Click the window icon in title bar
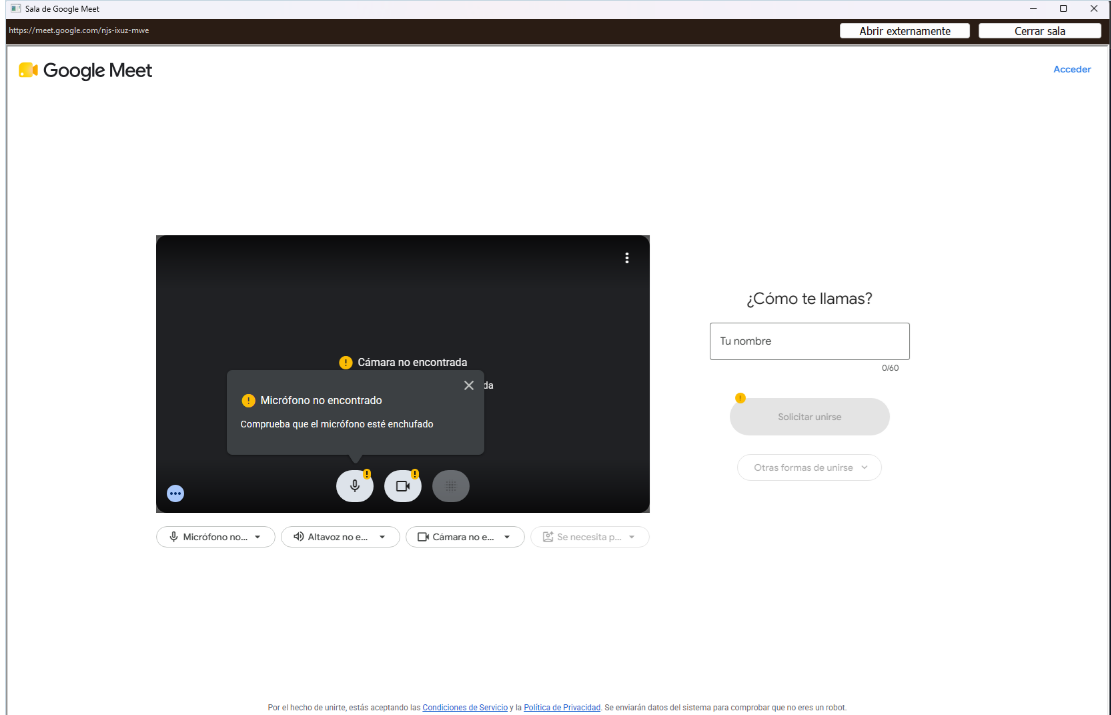Image resolution: width=1111 pixels, height=715 pixels. (15, 9)
